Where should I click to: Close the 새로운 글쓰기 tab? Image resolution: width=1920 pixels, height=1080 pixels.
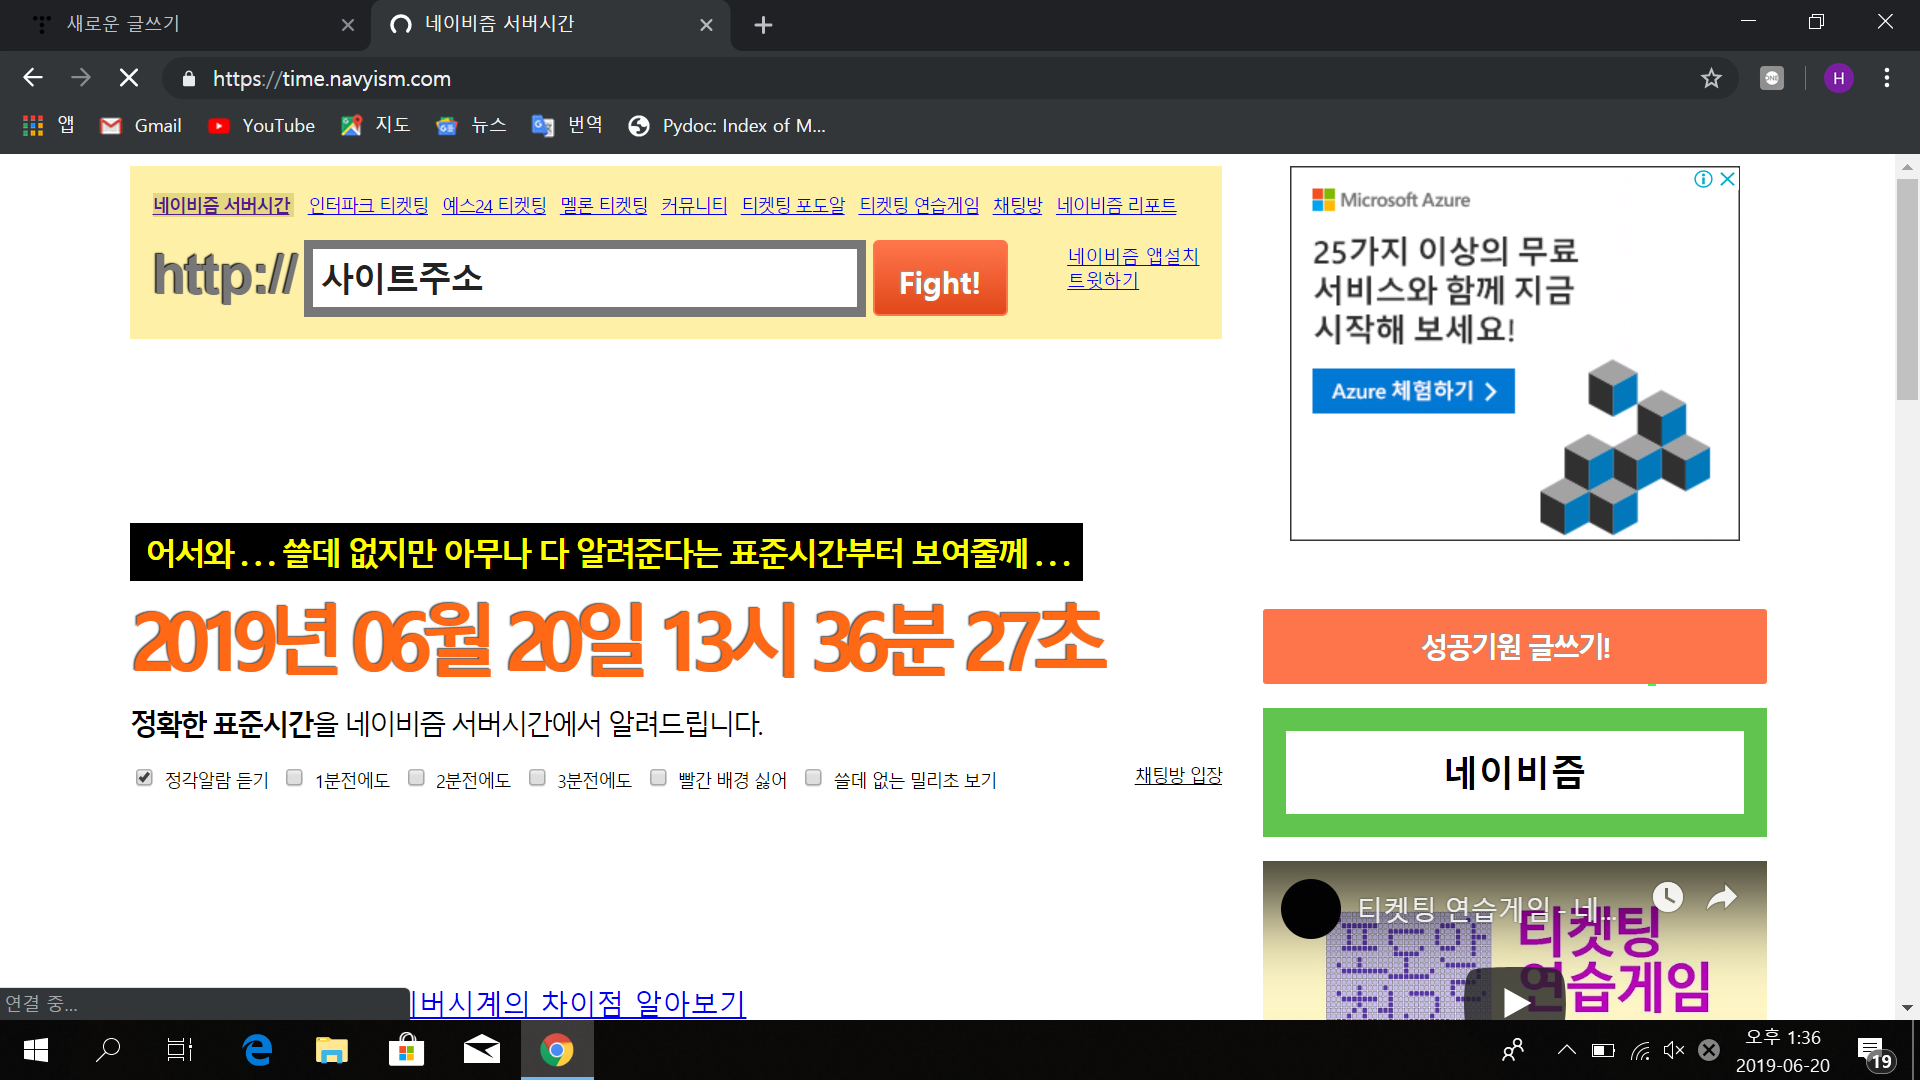tap(348, 25)
